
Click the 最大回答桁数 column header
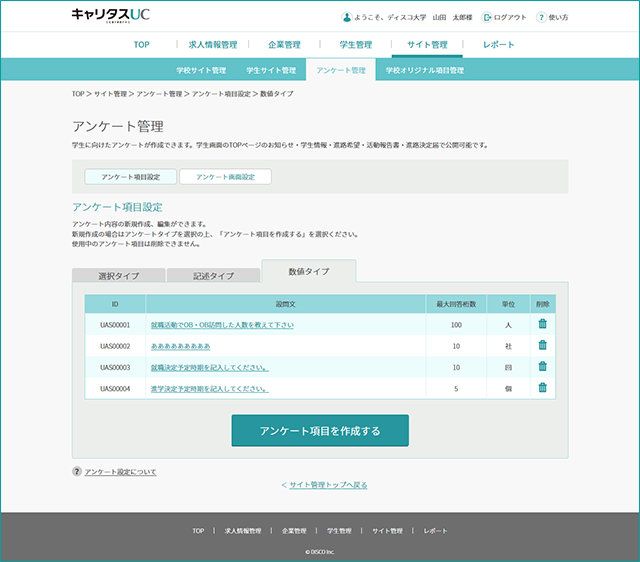456,304
